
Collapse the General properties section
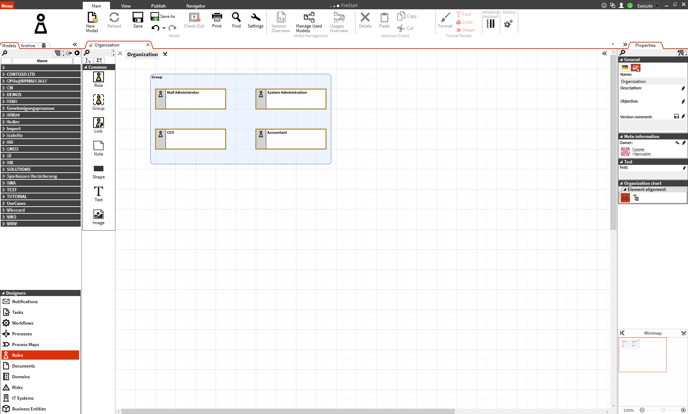621,60
